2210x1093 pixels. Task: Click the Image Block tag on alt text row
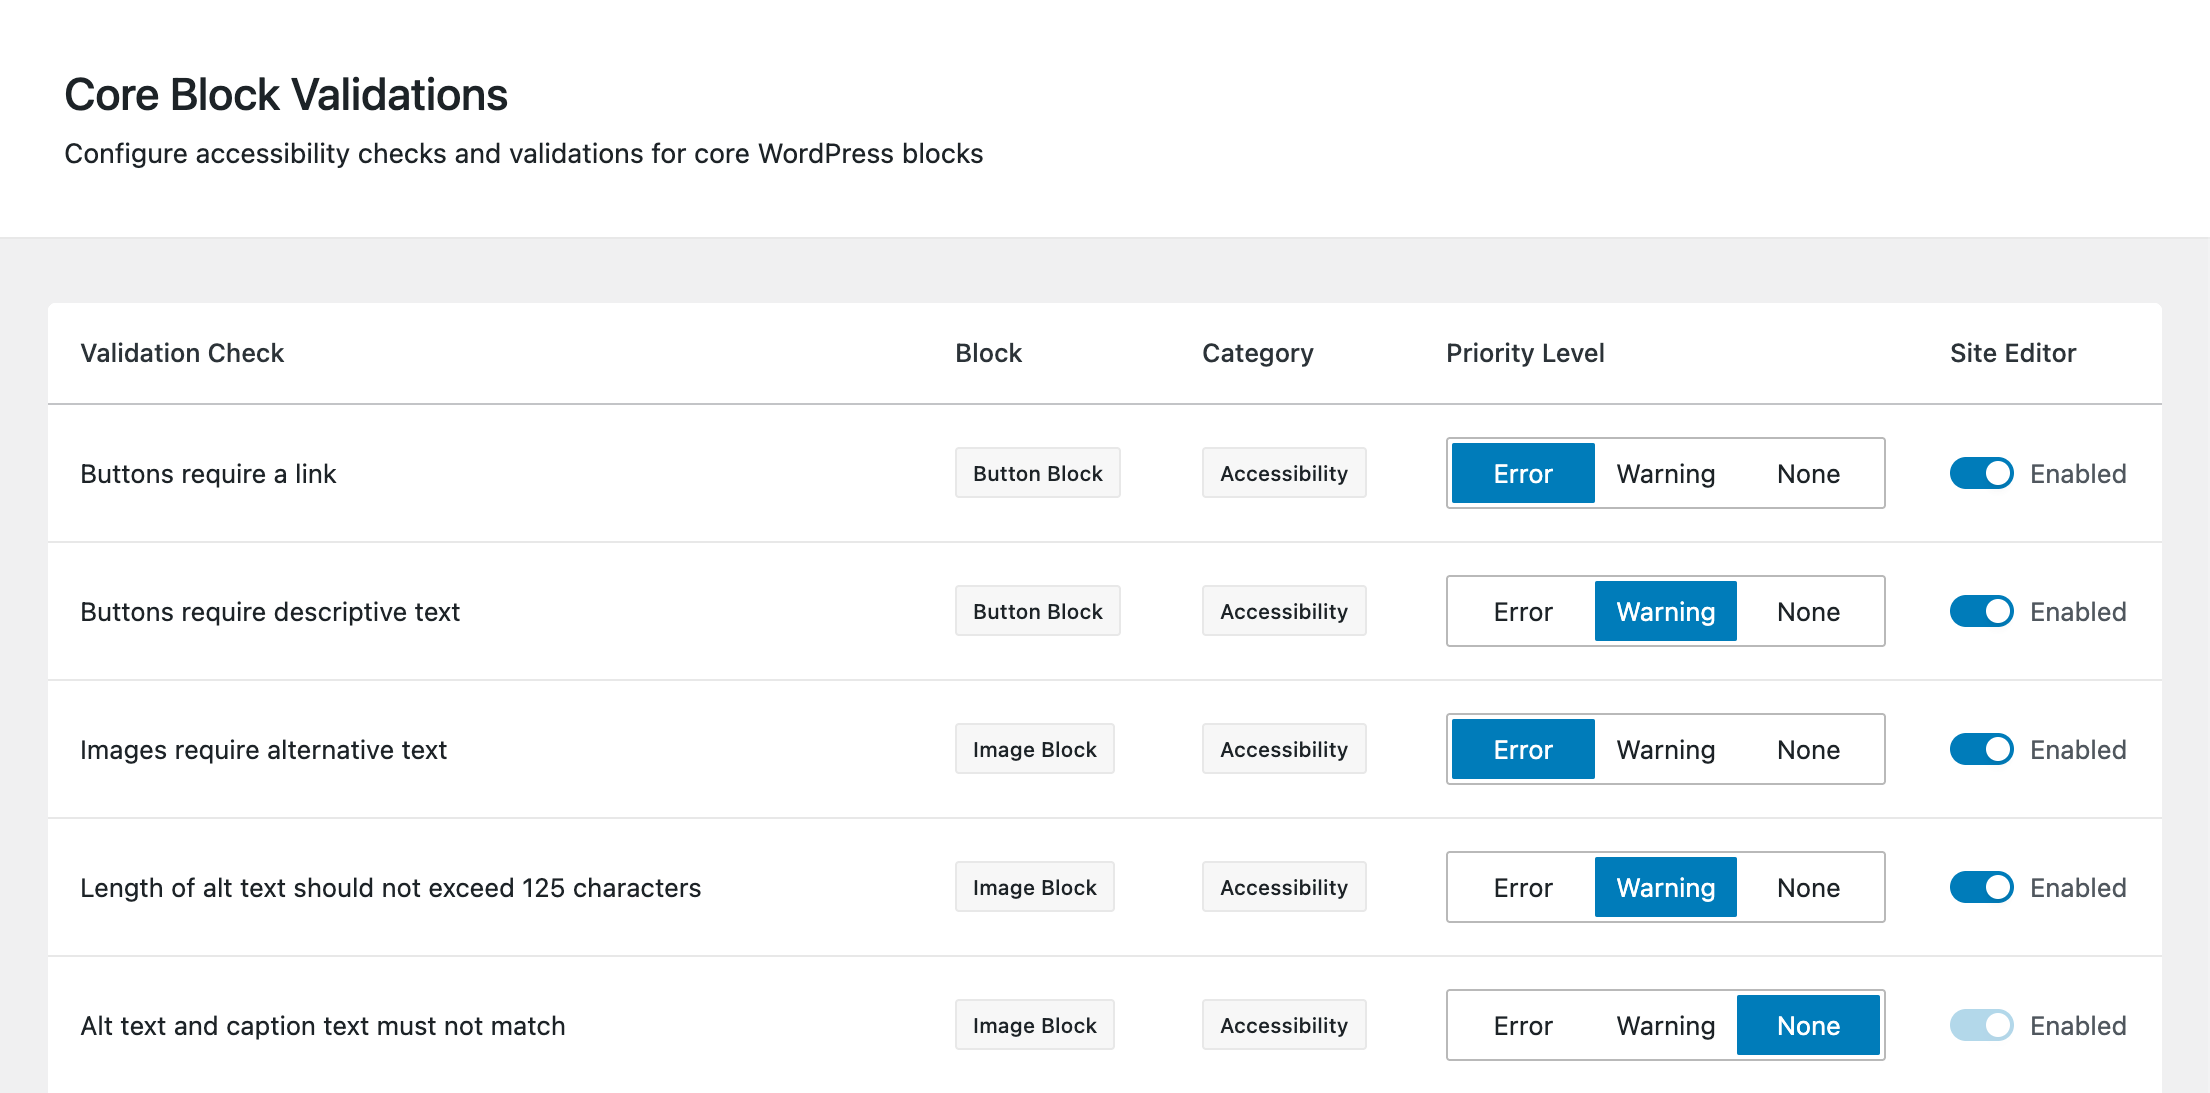[x=1034, y=749]
